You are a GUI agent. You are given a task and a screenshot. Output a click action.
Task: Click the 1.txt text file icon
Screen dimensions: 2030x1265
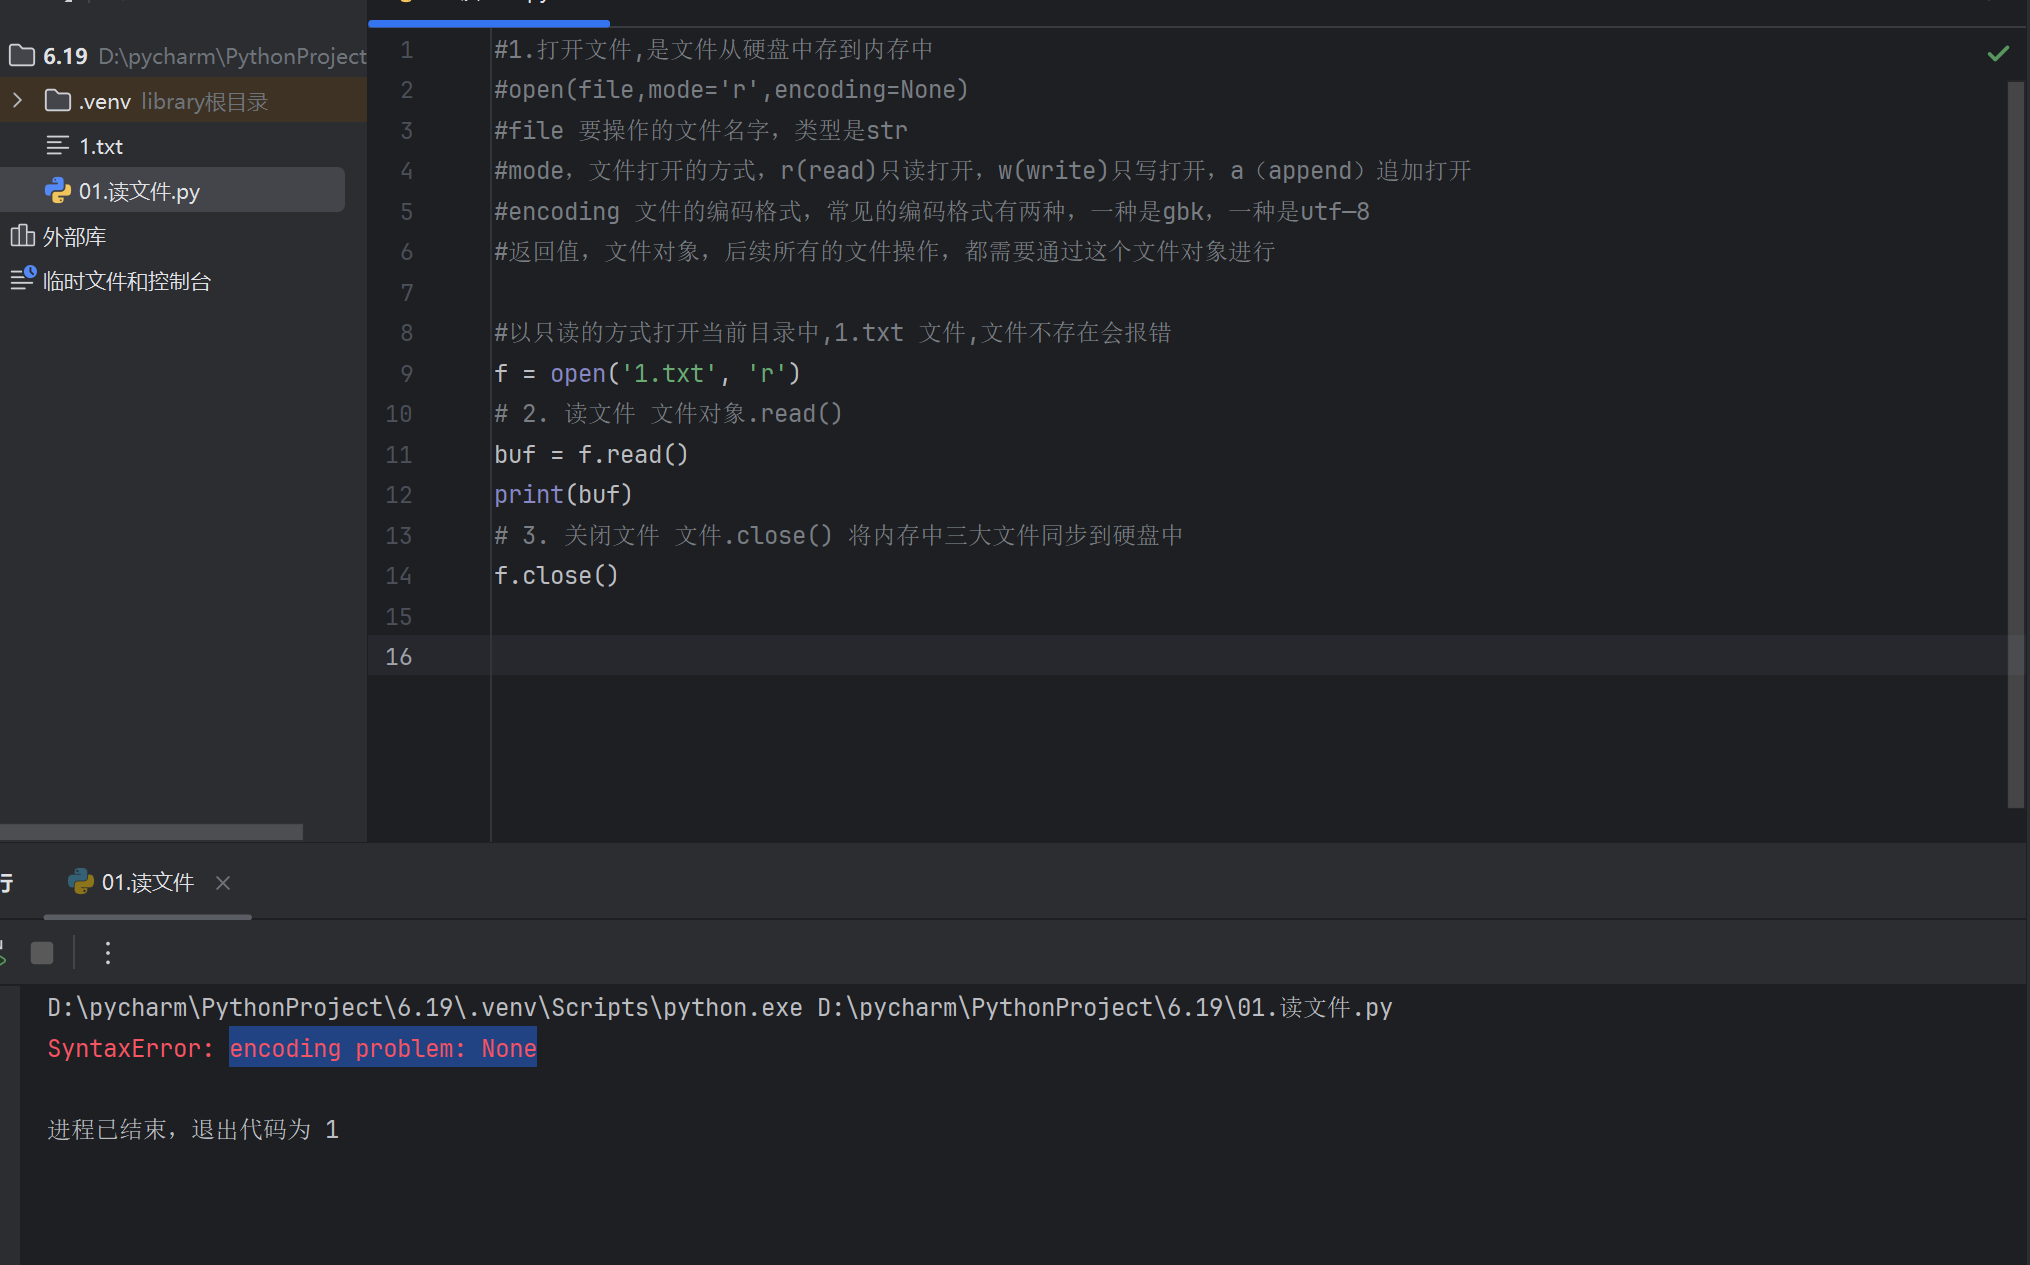[x=57, y=146]
